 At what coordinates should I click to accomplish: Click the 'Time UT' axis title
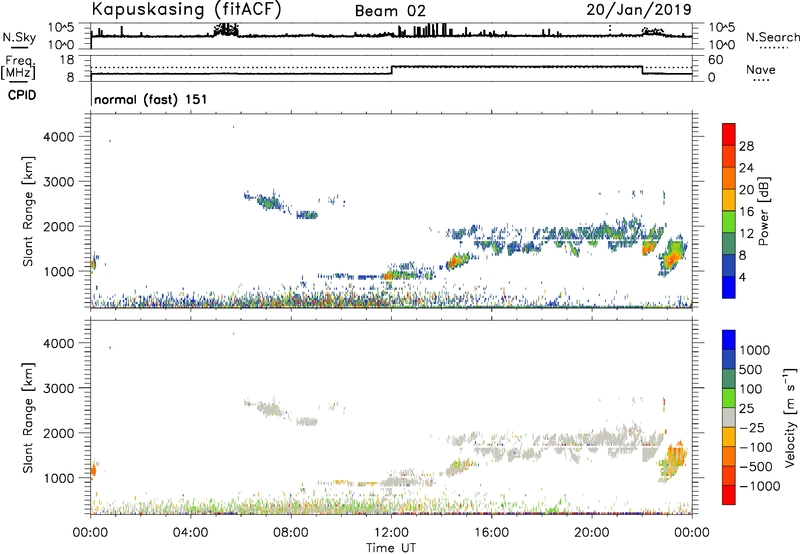pos(391,548)
